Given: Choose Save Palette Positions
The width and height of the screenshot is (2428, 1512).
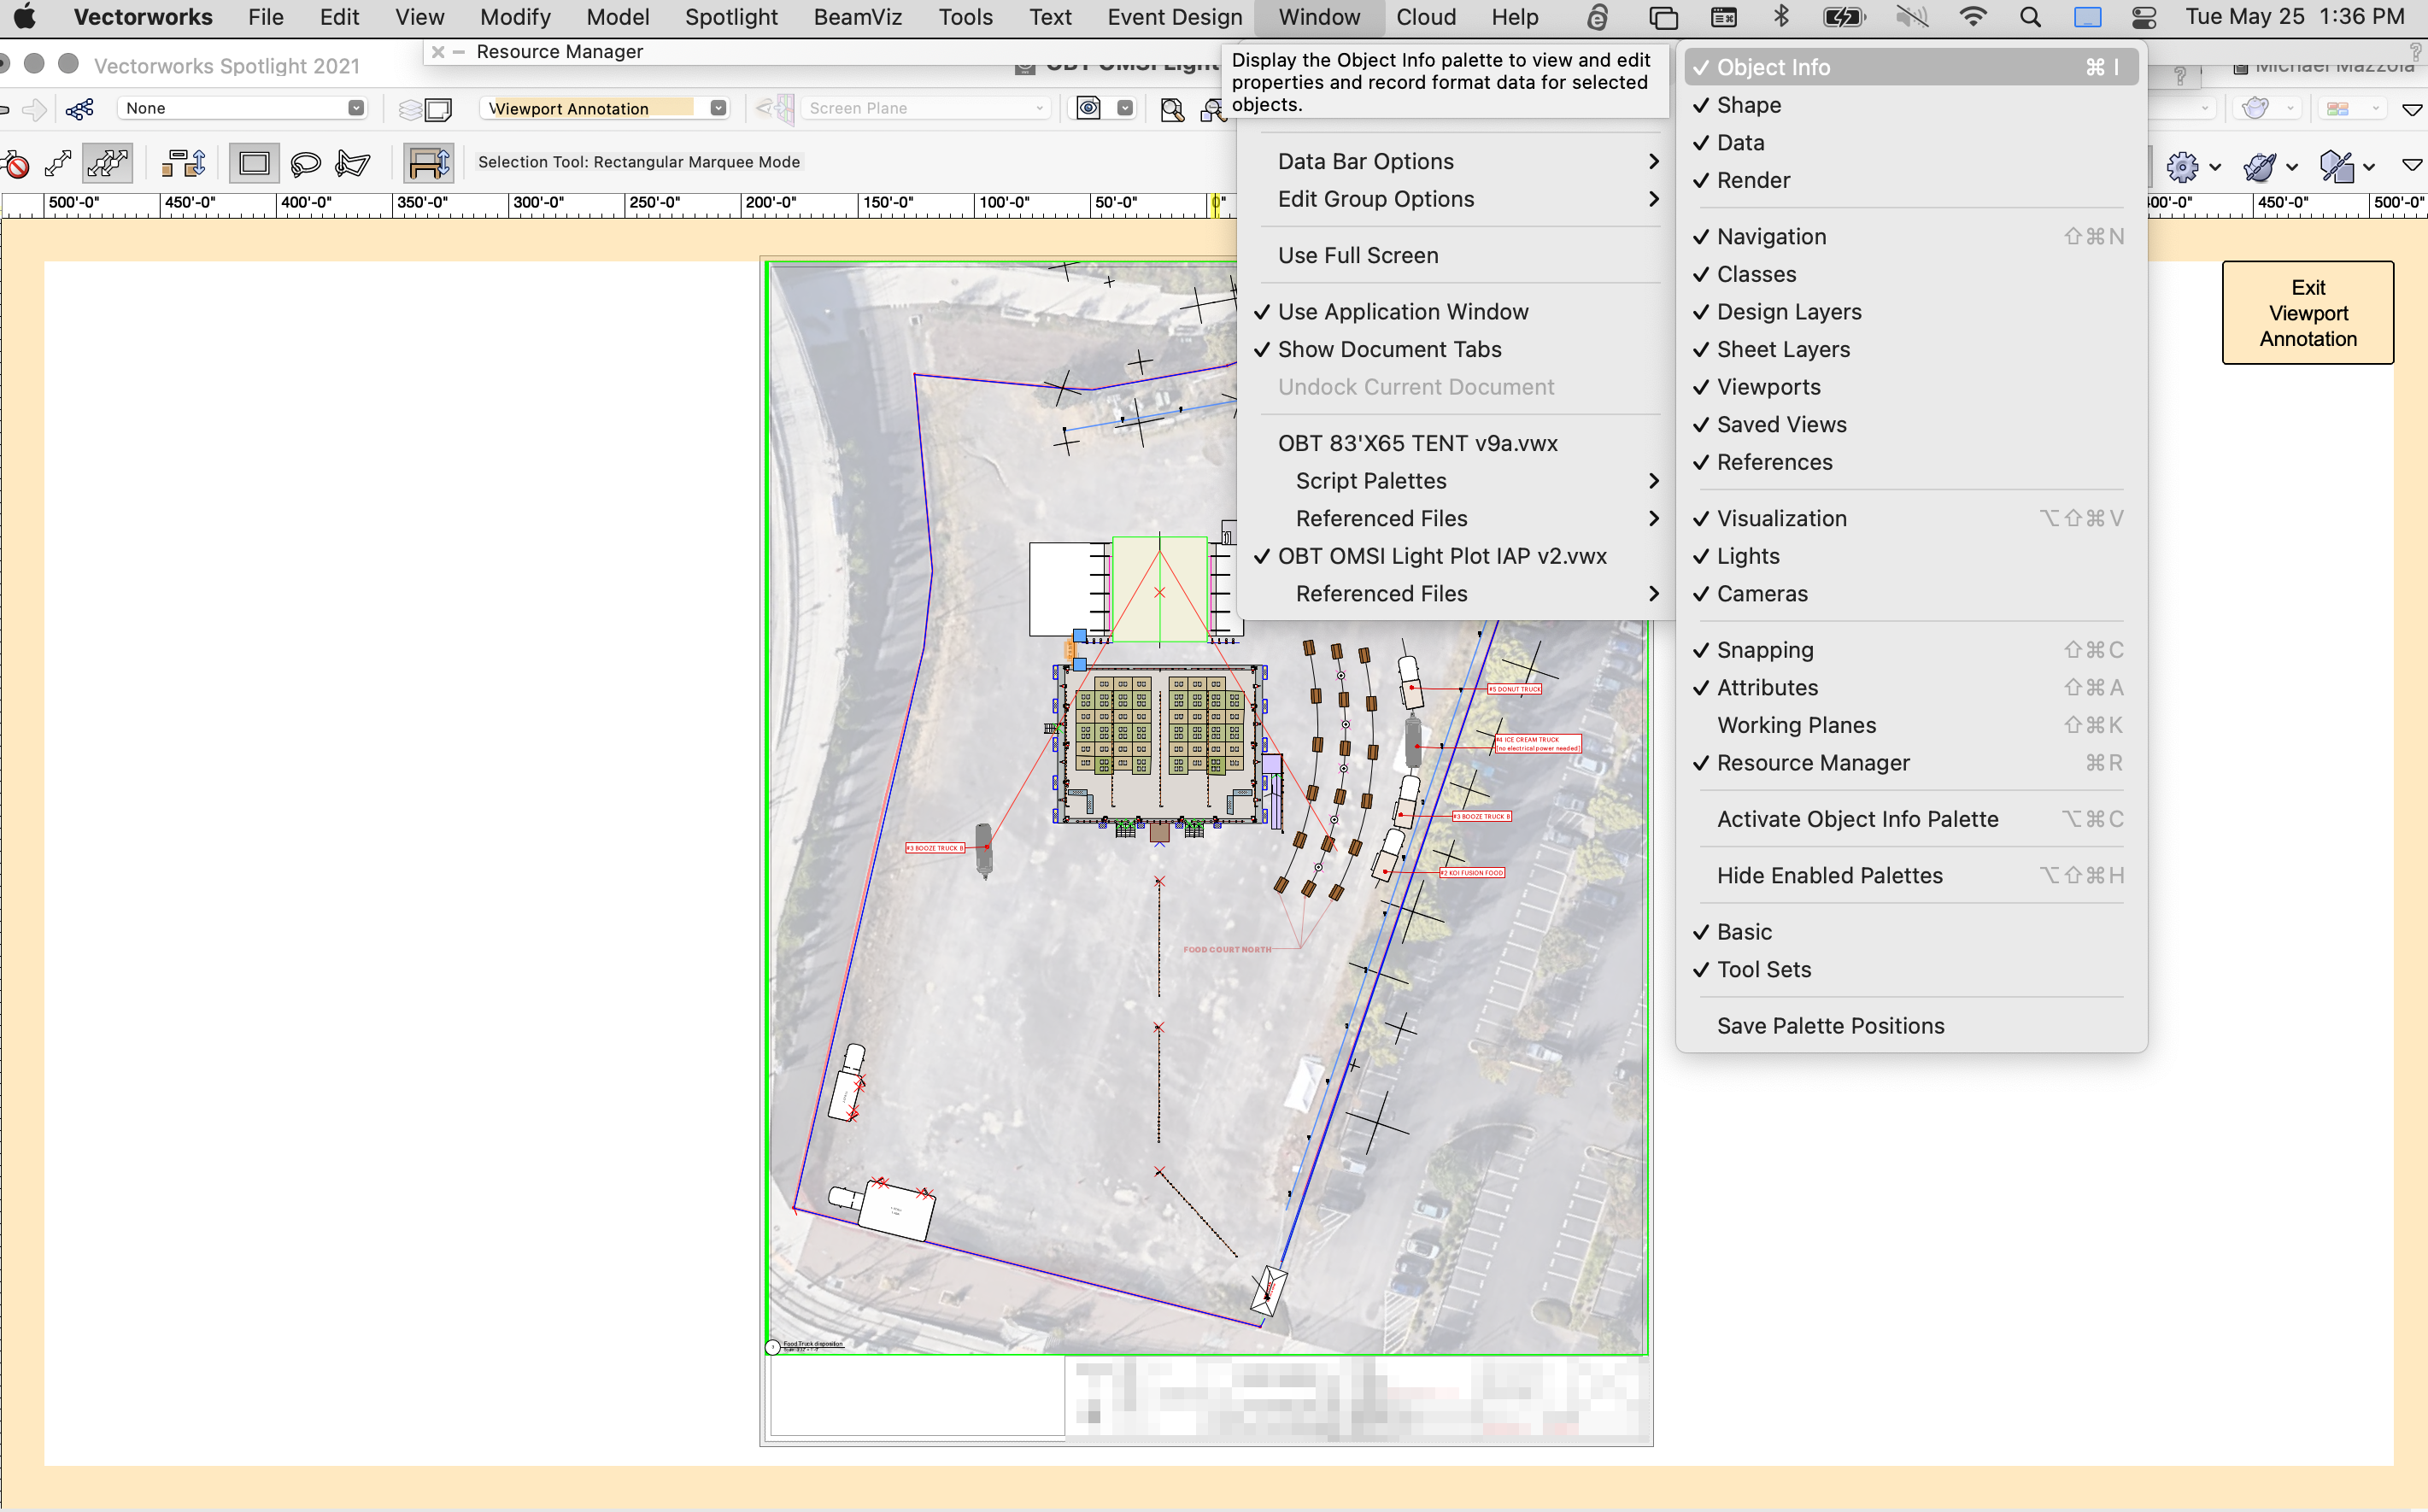Looking at the screenshot, I should click(1830, 1025).
